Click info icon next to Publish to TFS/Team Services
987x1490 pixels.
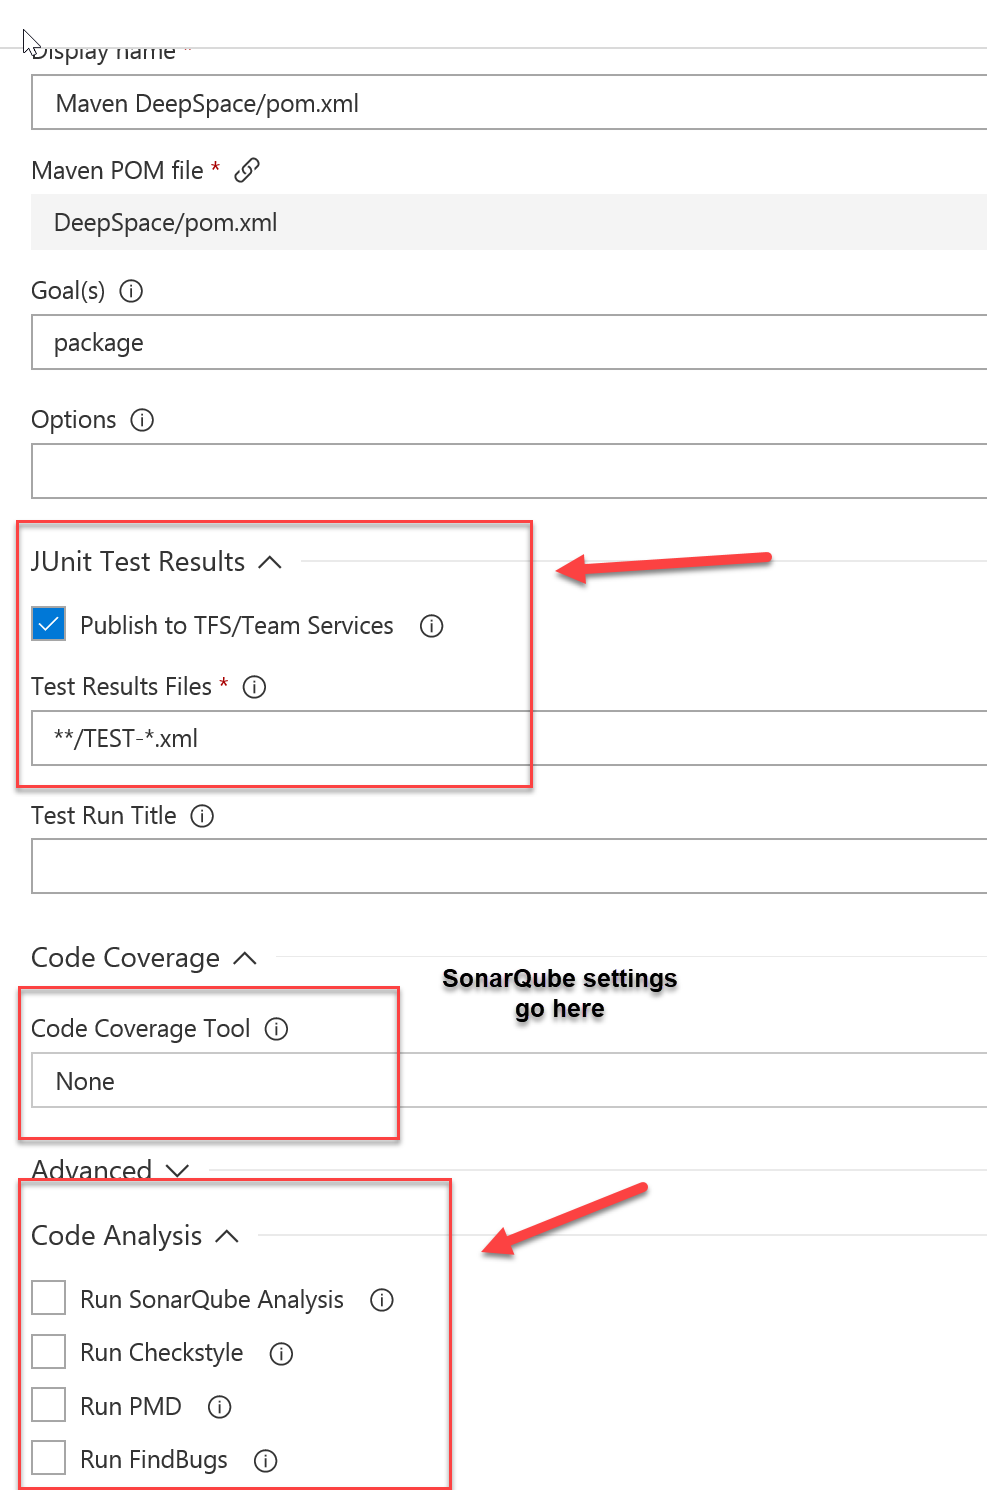pos(431,626)
